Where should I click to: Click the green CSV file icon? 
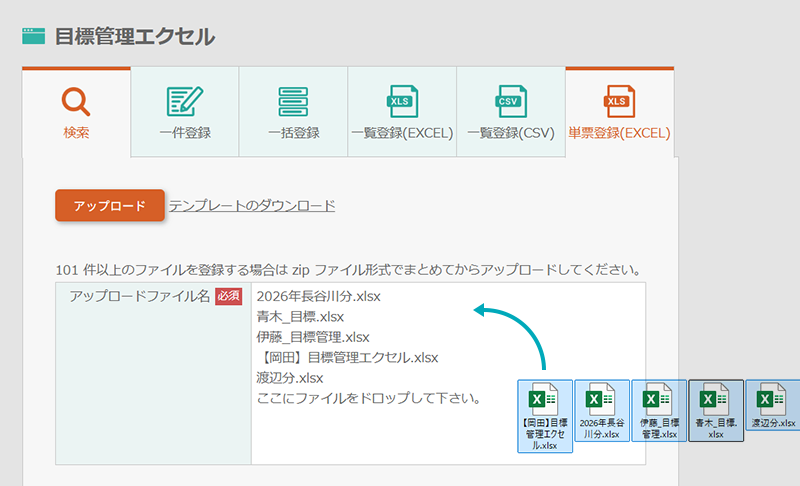click(511, 101)
